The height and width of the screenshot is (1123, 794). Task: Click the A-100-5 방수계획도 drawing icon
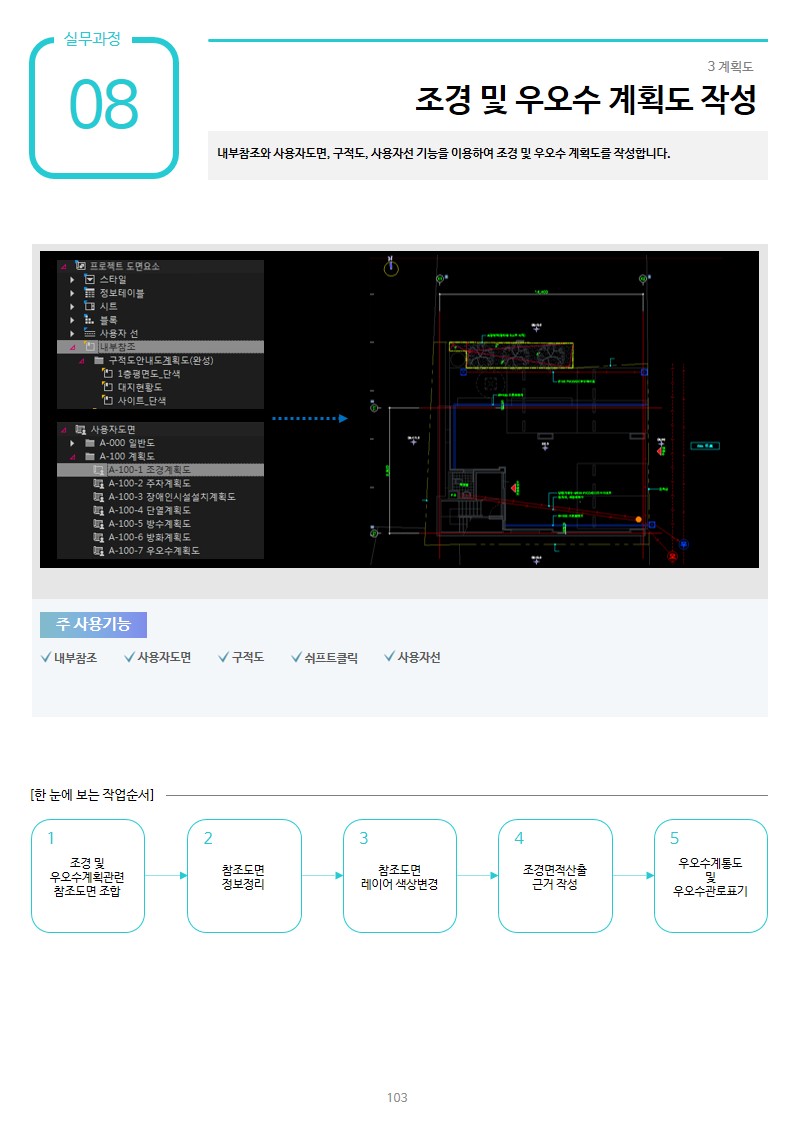(x=99, y=524)
